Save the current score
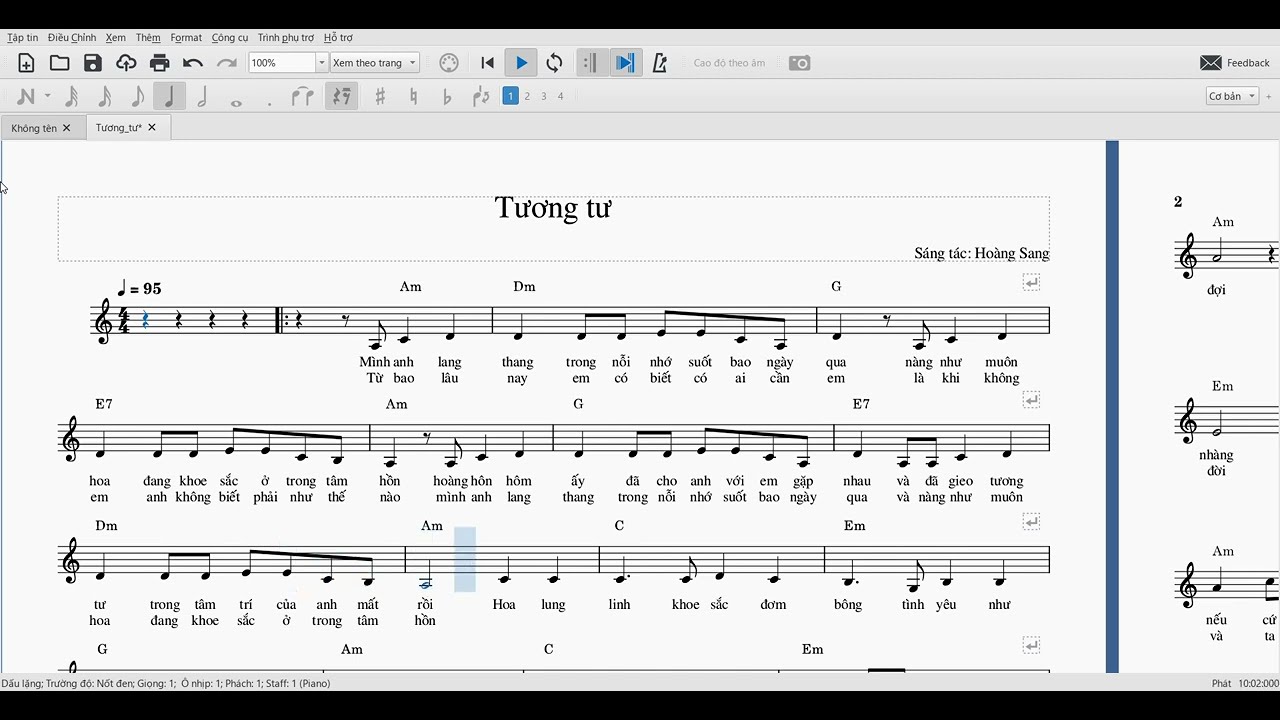The width and height of the screenshot is (1280, 720). click(93, 63)
